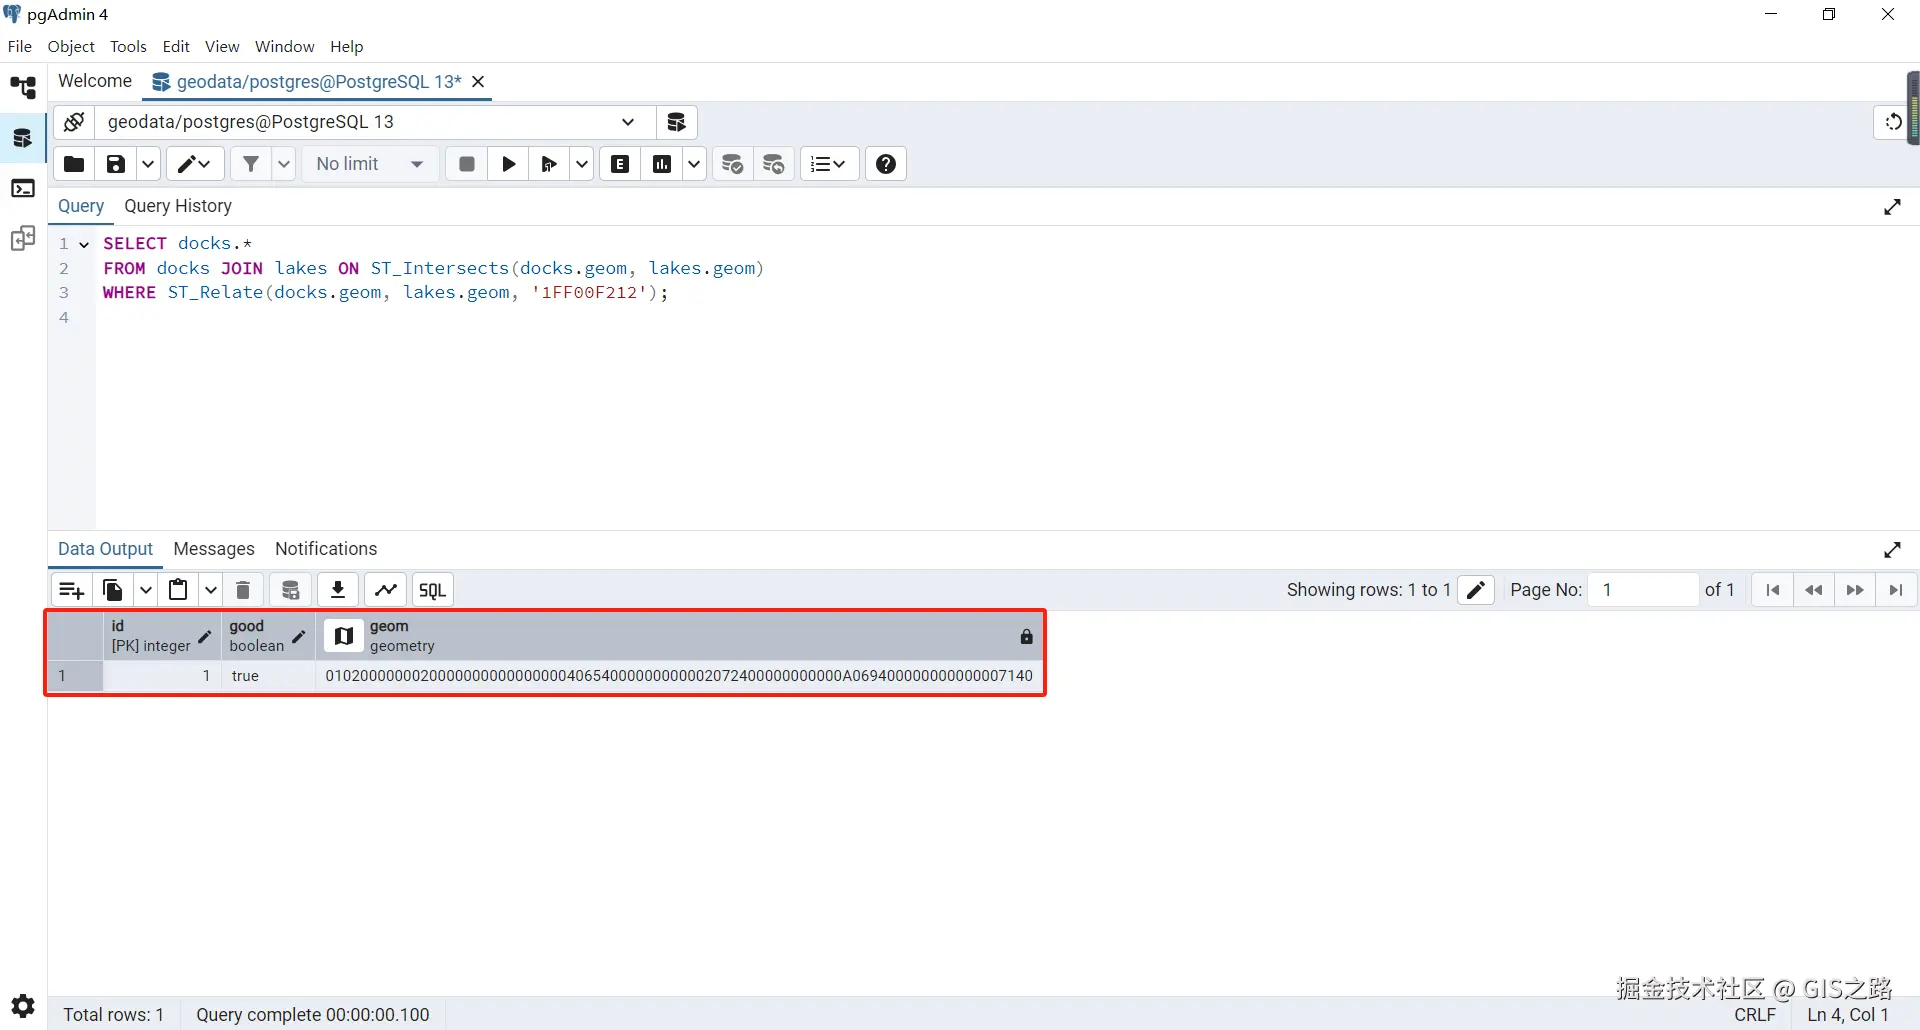Rollback the transaction
The width and height of the screenshot is (1920, 1030).
[774, 164]
